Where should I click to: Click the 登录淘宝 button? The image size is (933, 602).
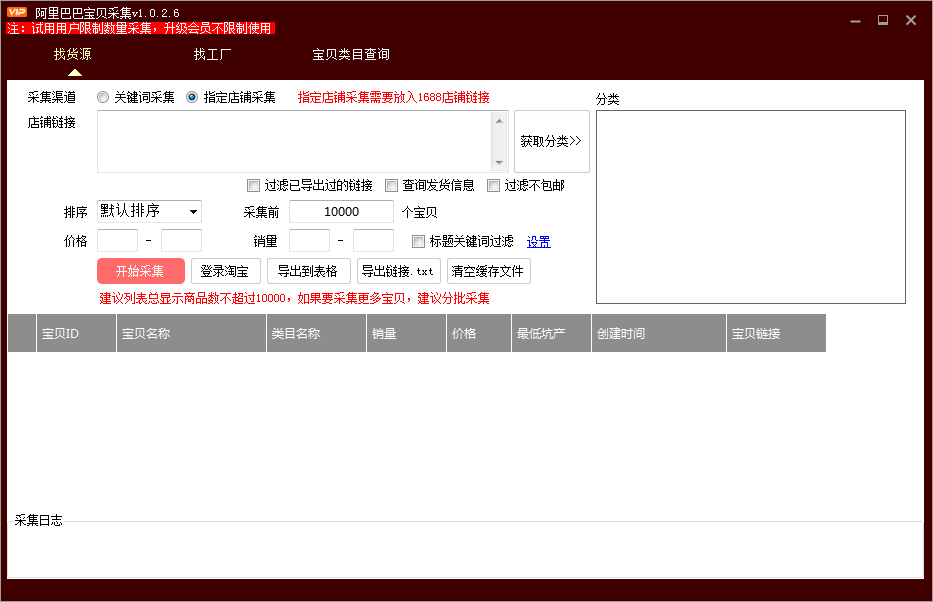pos(226,271)
